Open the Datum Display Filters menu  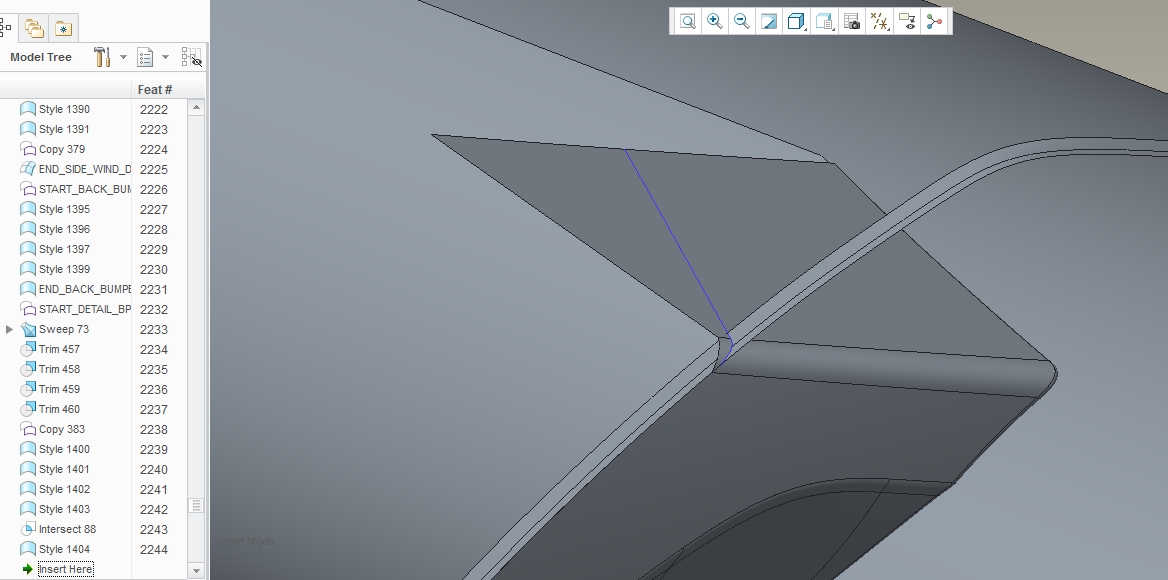(x=880, y=22)
